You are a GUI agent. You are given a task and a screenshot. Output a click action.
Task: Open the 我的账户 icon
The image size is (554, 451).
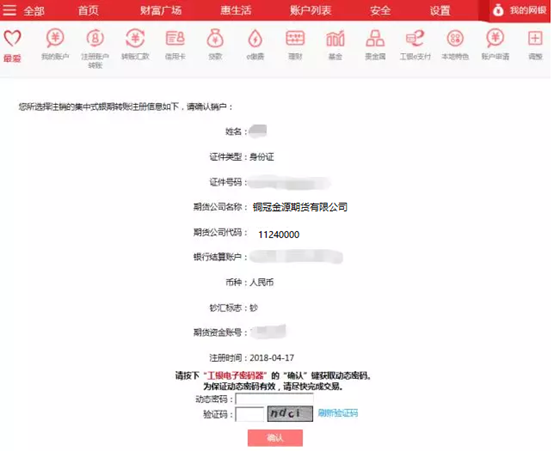click(55, 38)
